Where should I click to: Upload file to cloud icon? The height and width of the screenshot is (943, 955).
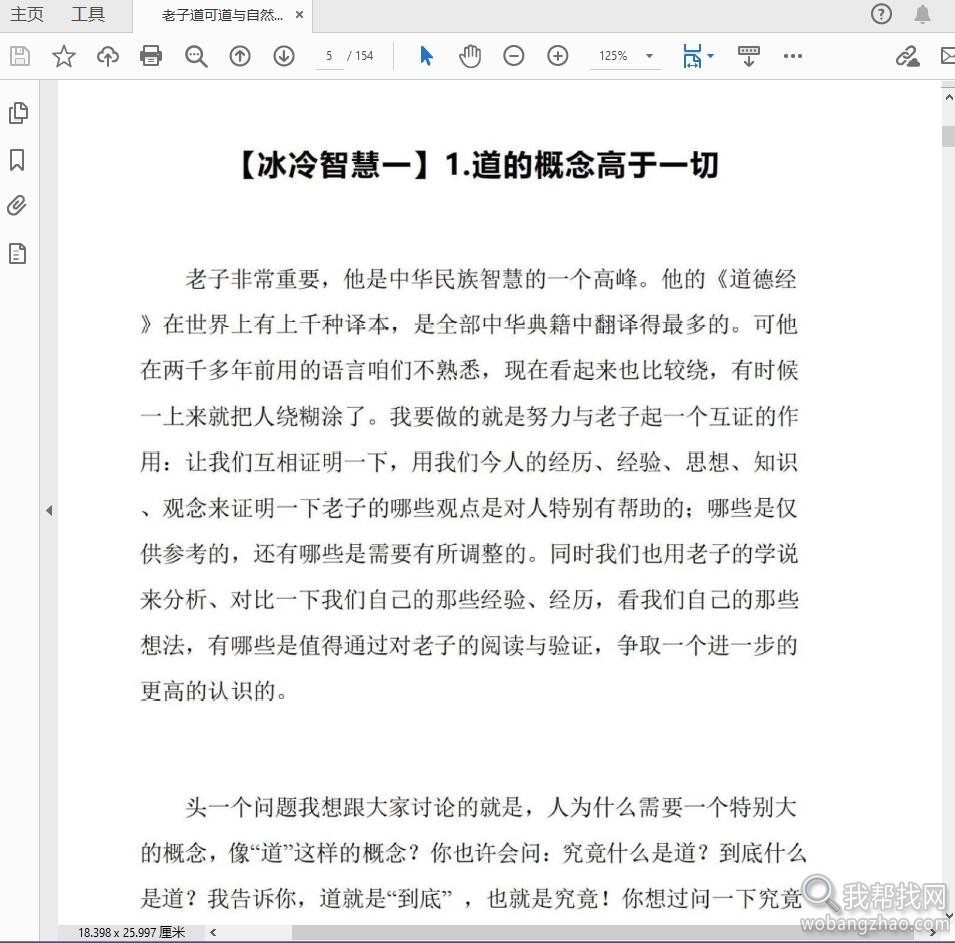108,56
